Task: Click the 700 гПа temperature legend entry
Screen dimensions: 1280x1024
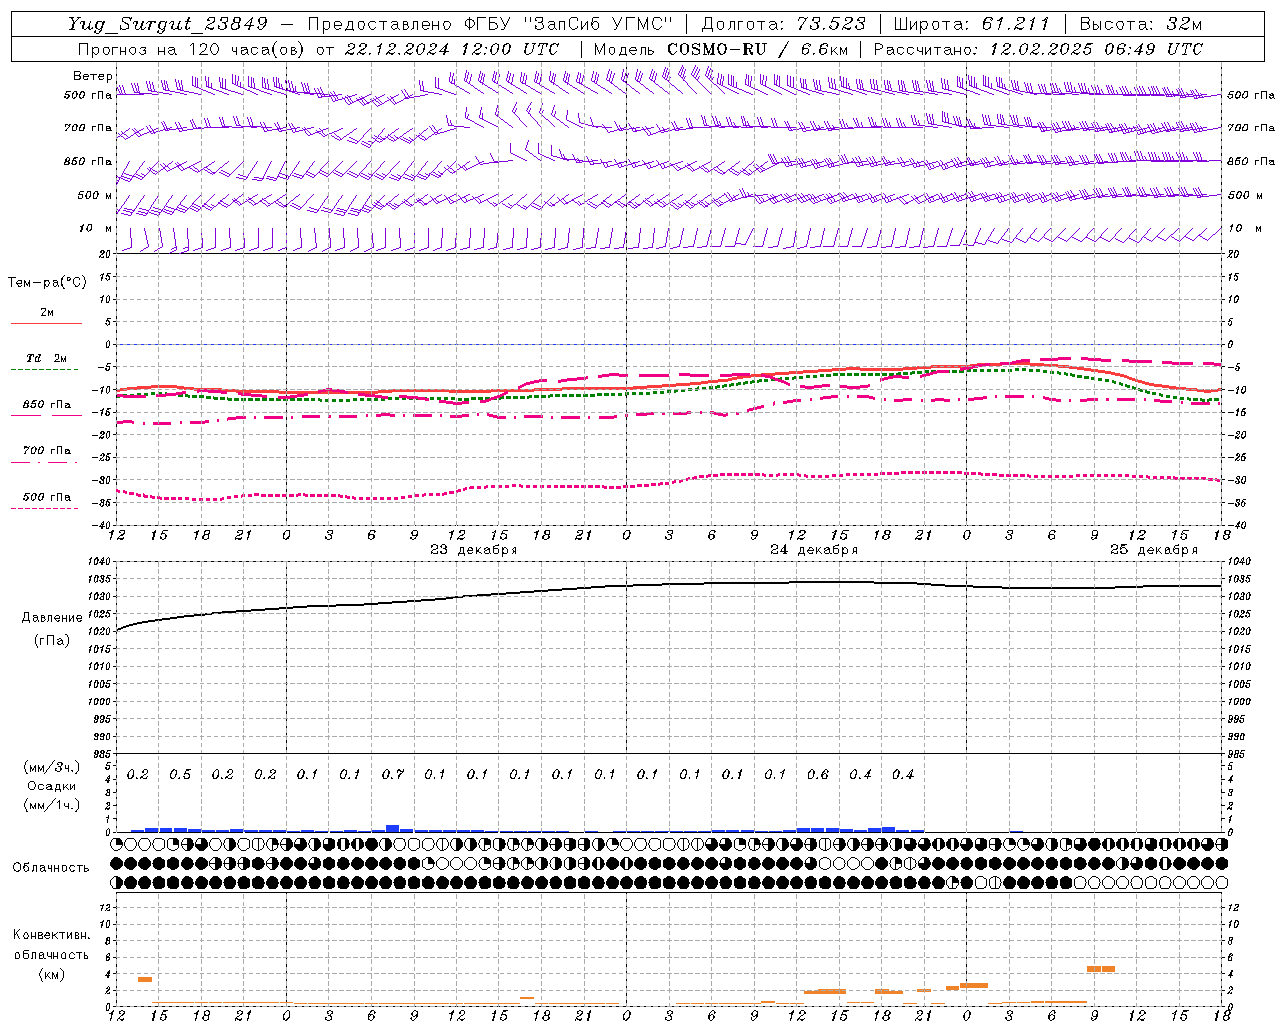Action: pyautogui.click(x=47, y=451)
